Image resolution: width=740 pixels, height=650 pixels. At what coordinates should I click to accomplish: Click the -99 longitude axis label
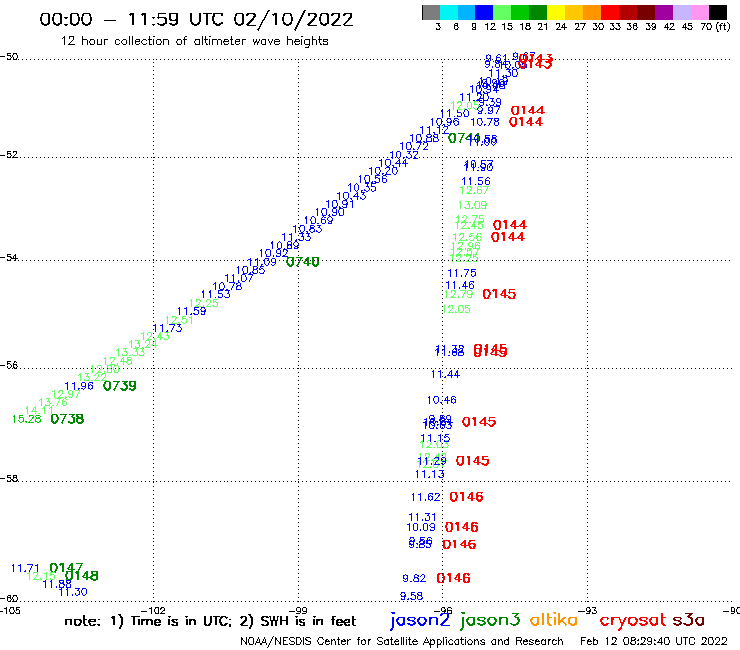coord(298,610)
